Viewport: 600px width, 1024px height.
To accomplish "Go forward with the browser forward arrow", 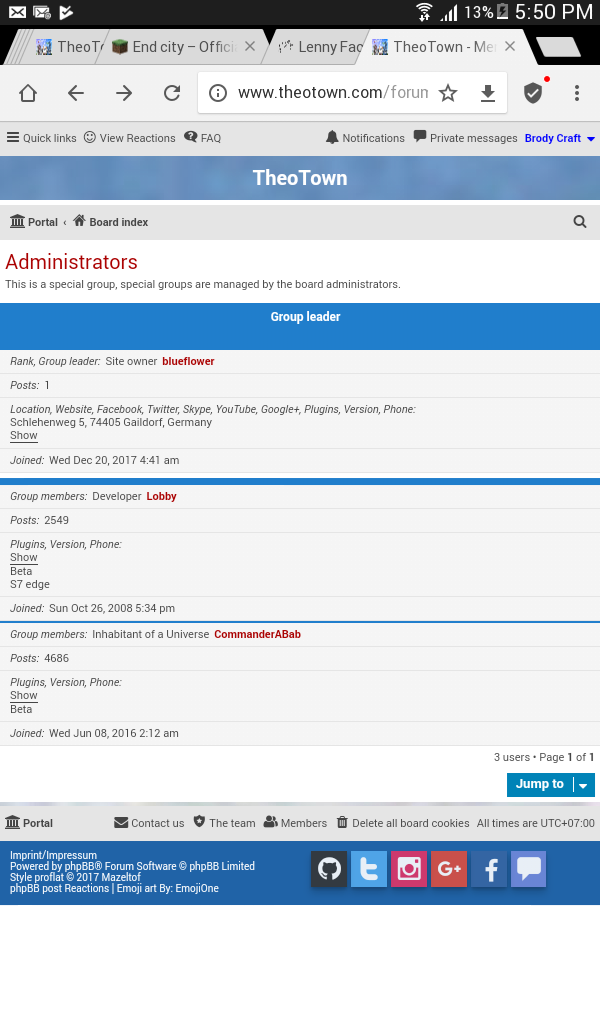I will tap(124, 93).
